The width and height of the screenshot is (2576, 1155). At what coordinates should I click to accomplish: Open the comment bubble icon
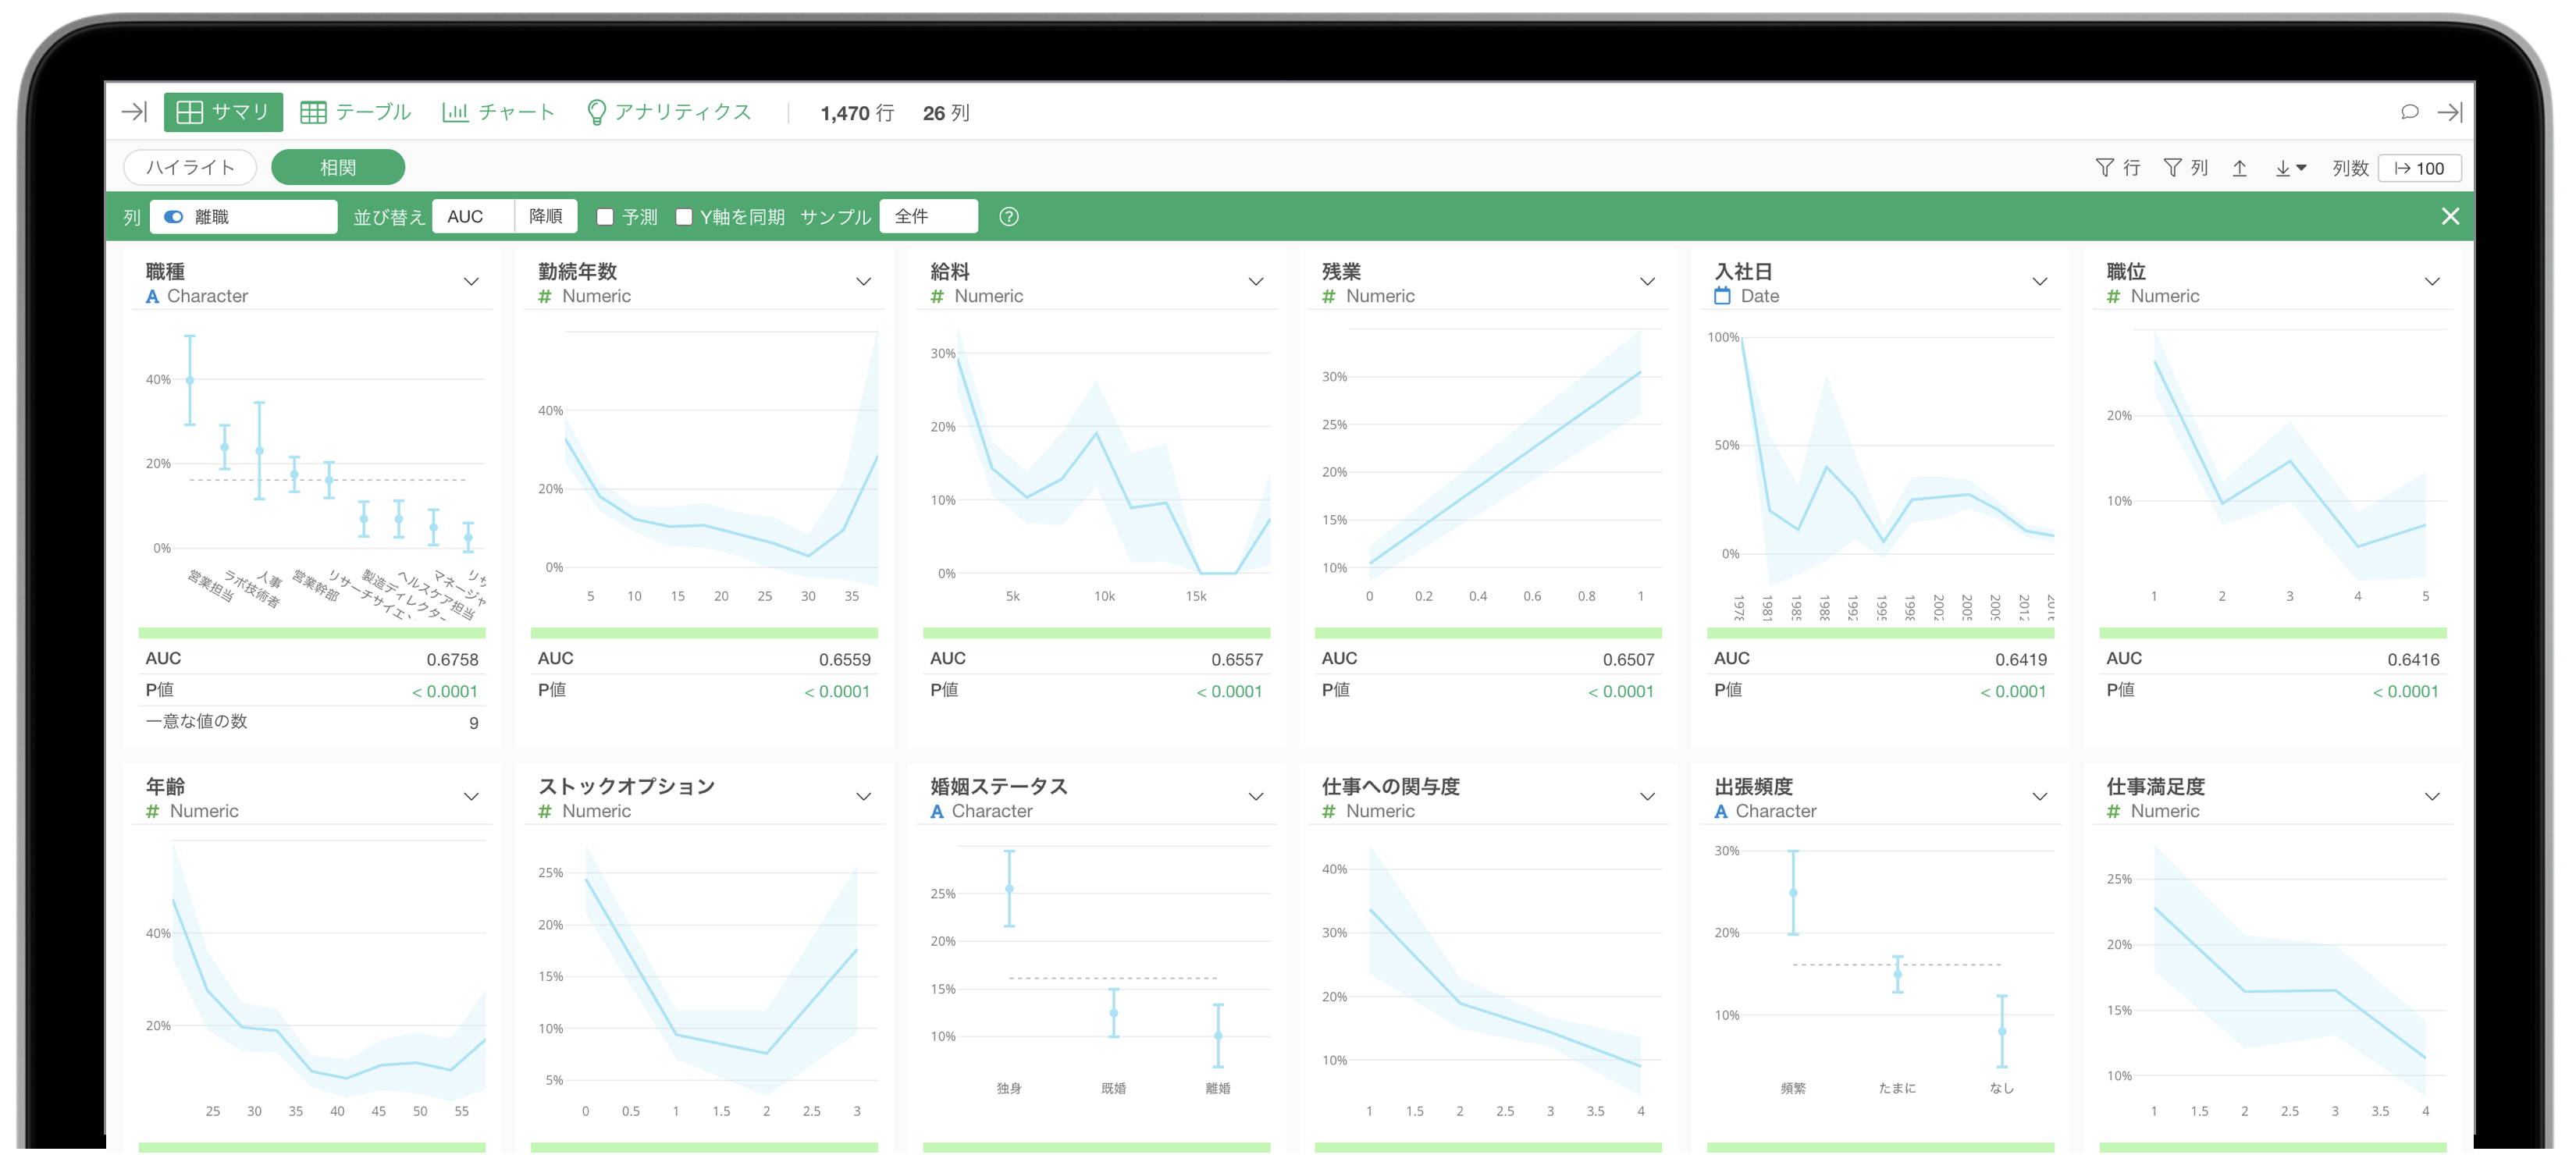point(2409,112)
